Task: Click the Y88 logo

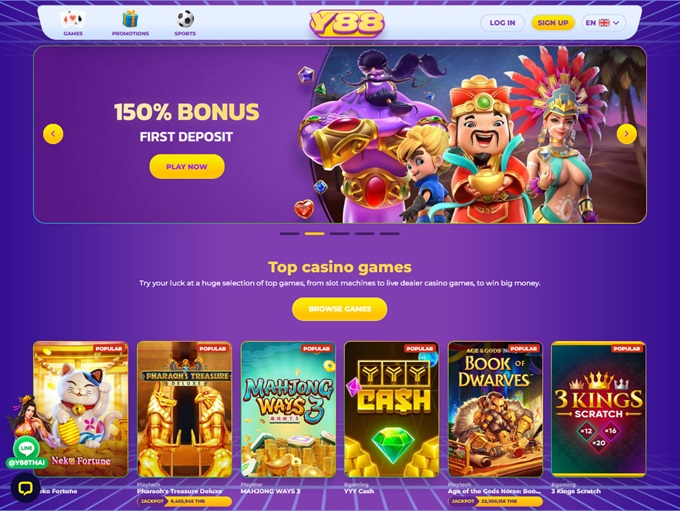Action: [x=347, y=23]
